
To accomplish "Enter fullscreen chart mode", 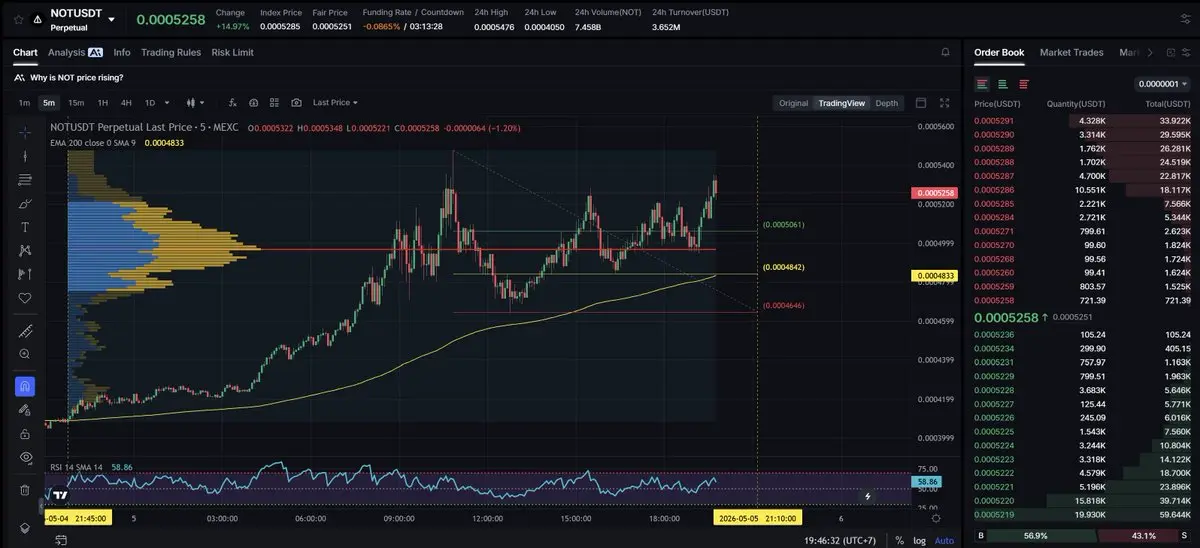I will coord(945,102).
